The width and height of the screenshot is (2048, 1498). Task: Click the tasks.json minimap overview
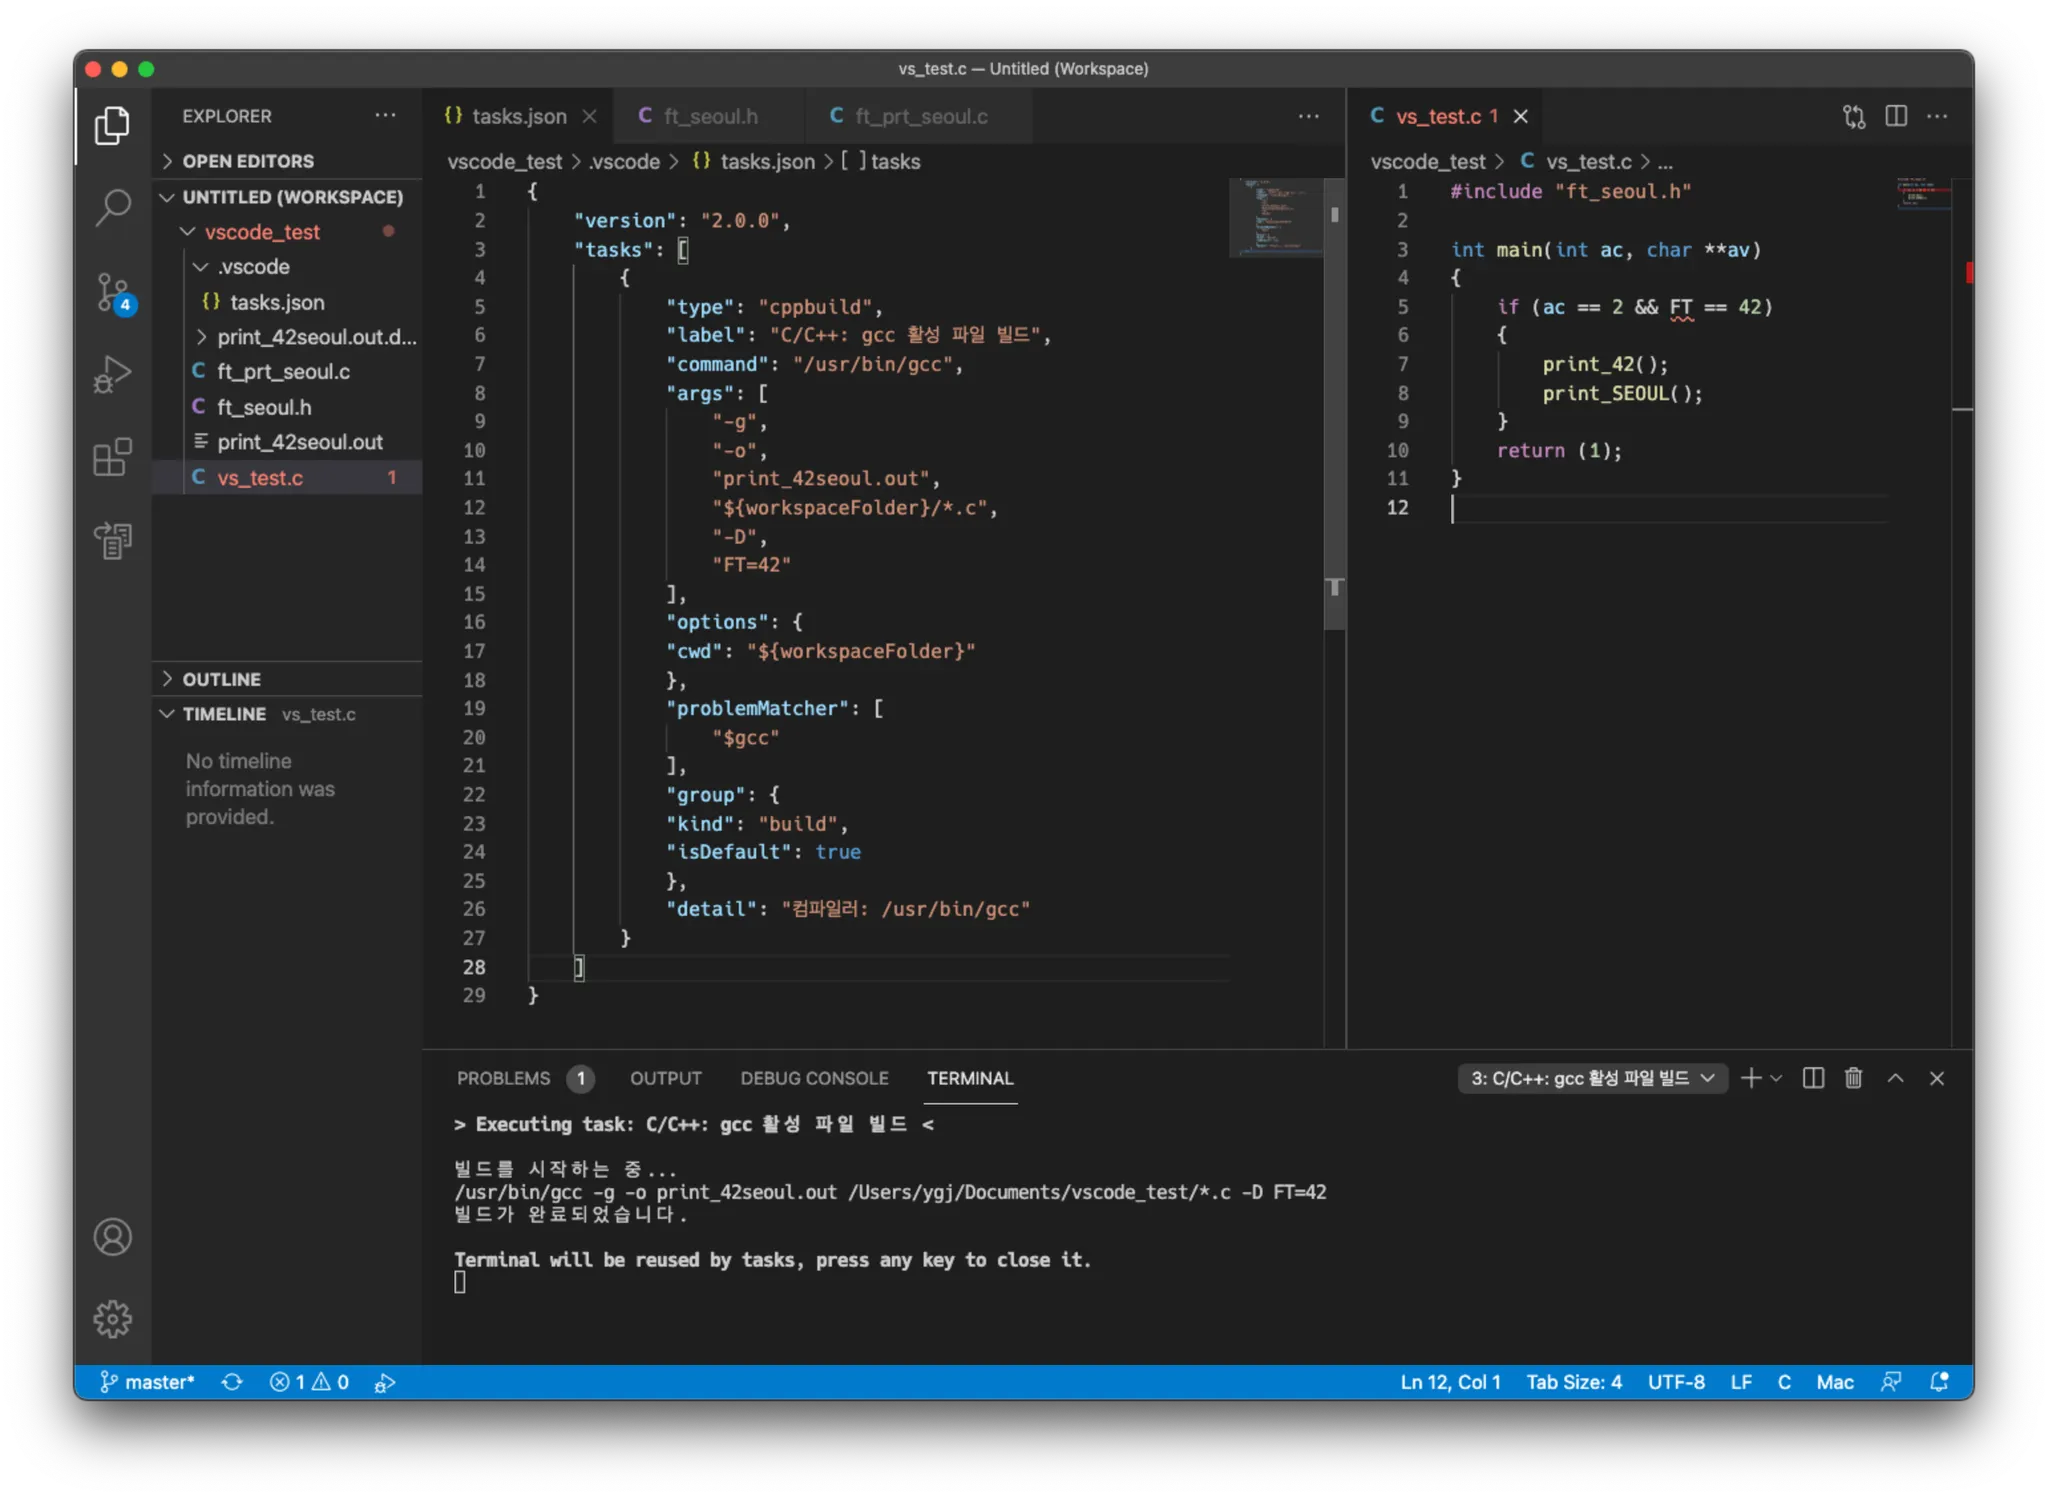[x=1275, y=217]
